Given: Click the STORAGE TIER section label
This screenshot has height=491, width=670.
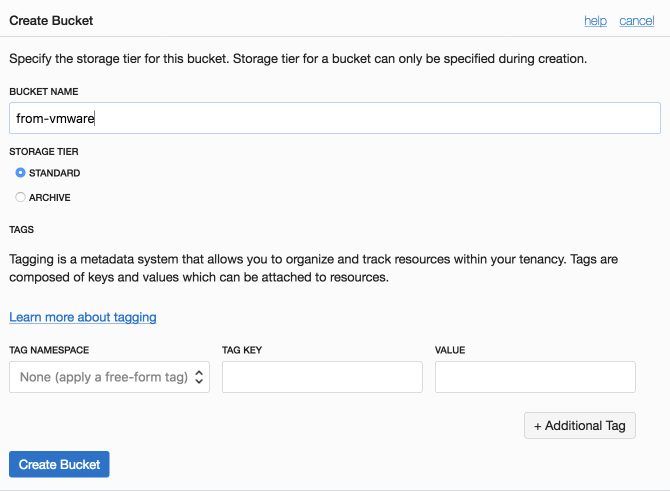Looking at the screenshot, I should (44, 152).
